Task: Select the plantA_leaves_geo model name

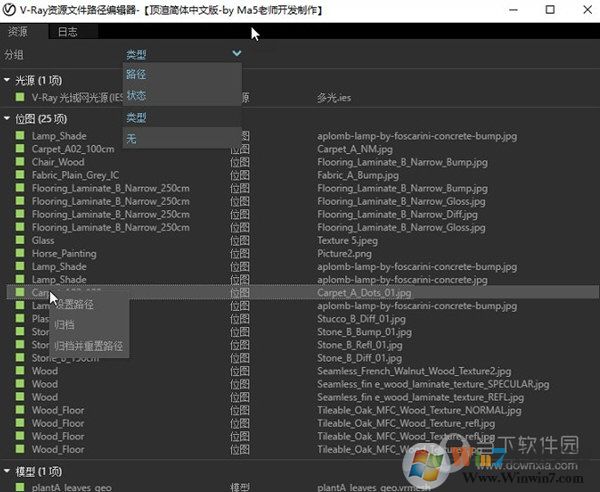Action: click(x=72, y=487)
